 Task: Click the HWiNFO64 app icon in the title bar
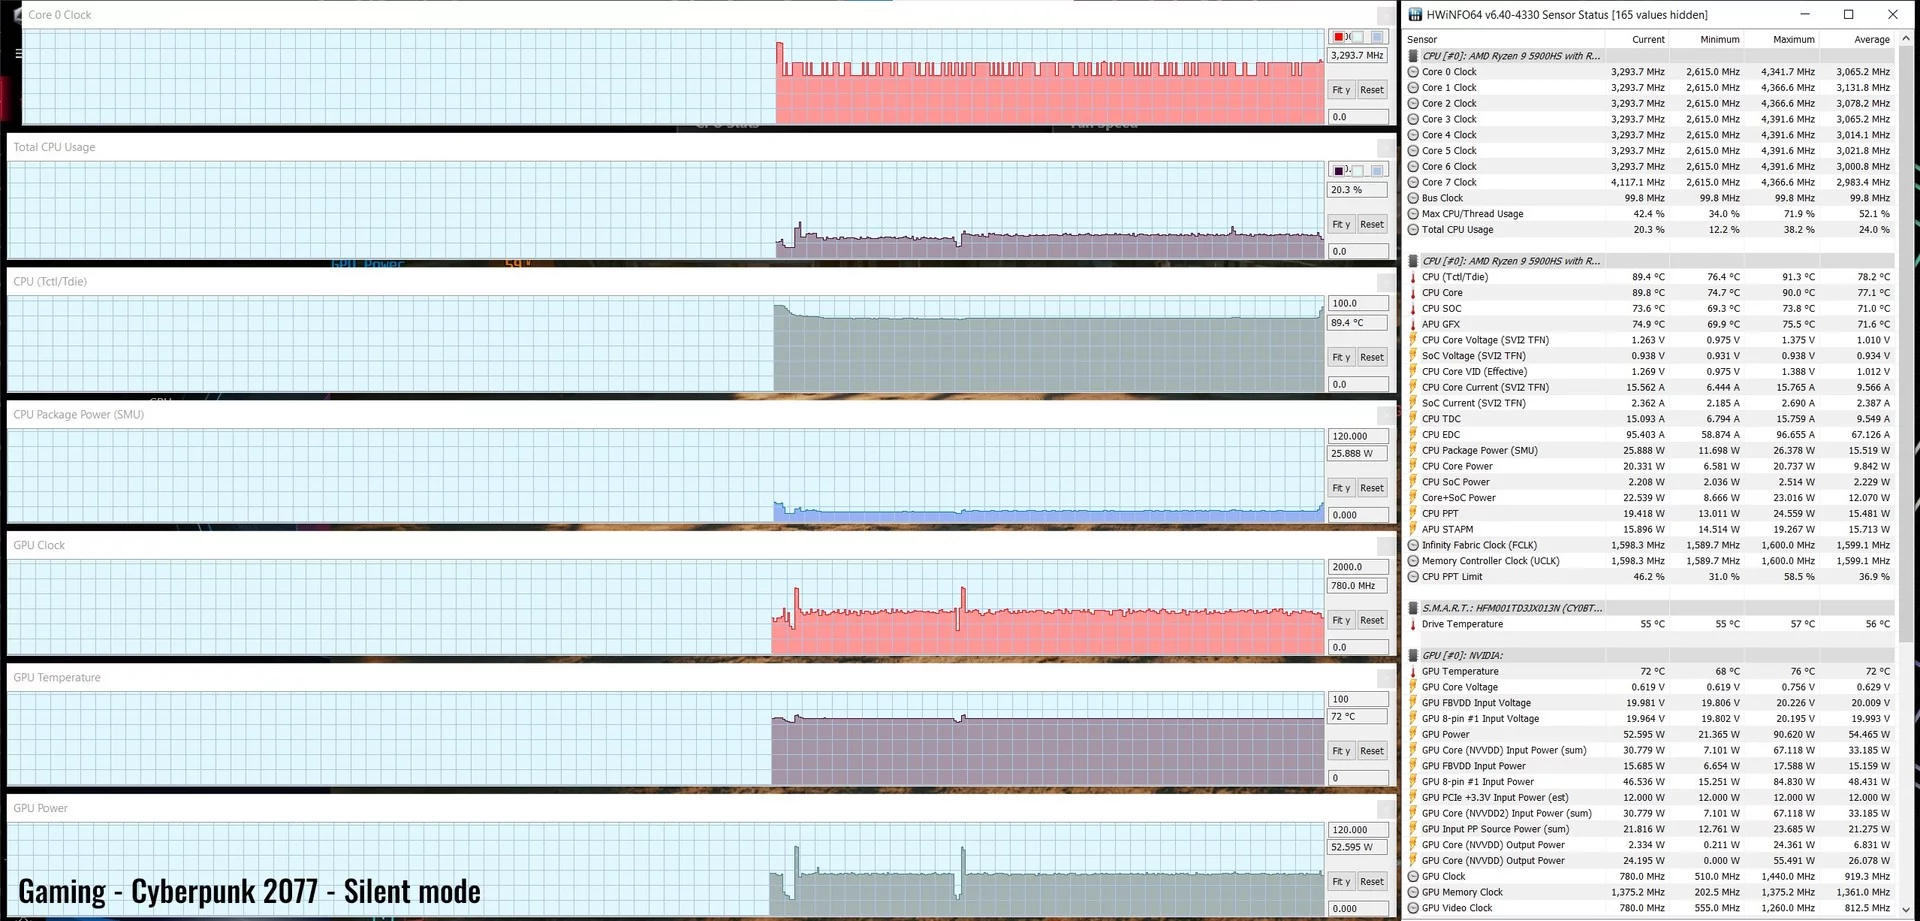(x=1415, y=14)
